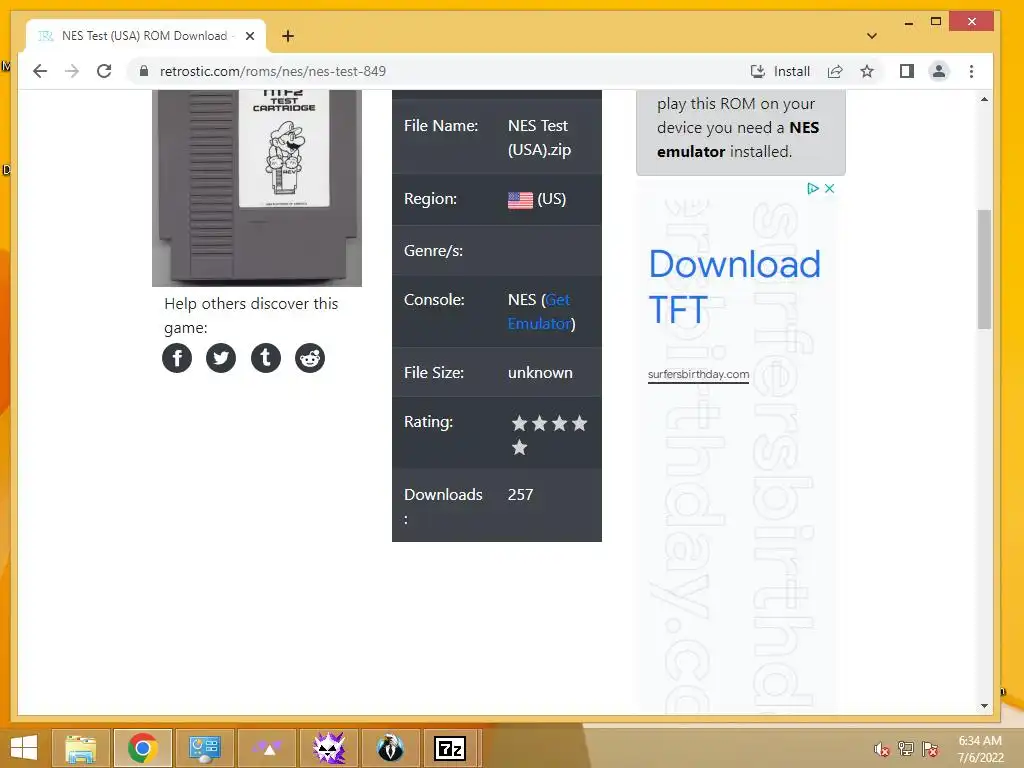Rate the ROM with the fifth star
Viewport: 1024px width, 768px height.
519,448
